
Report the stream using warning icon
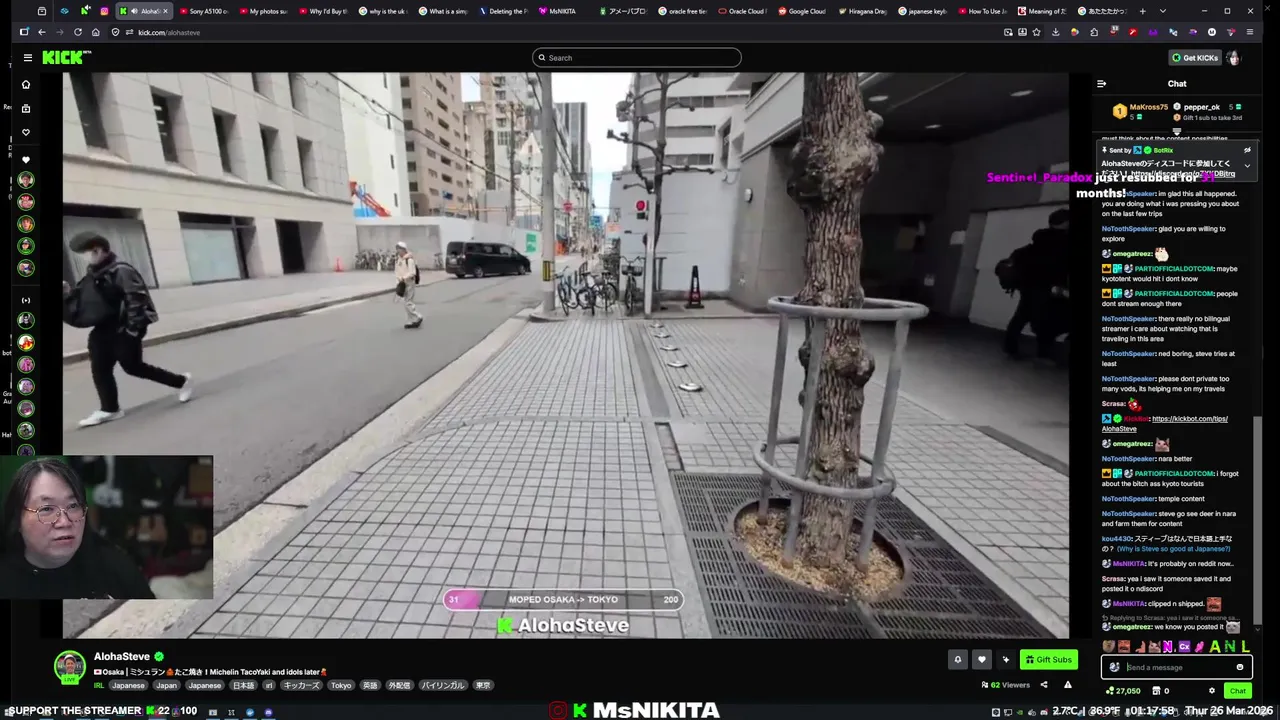click(x=1067, y=685)
